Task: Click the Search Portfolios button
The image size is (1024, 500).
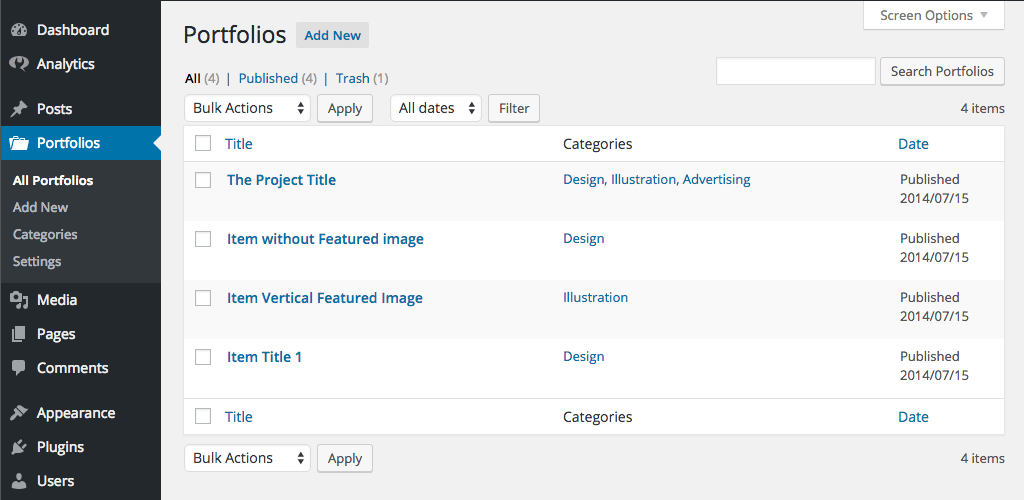Action: [x=942, y=71]
